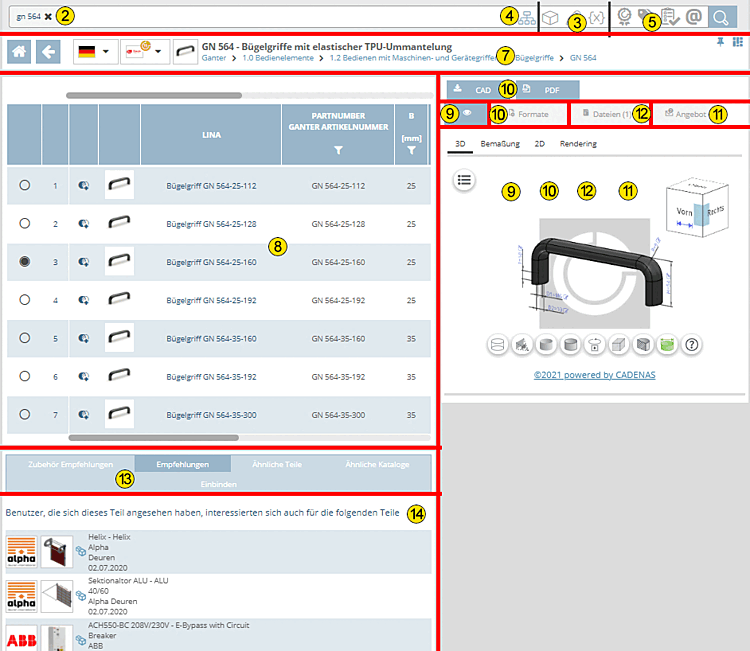Select radio button for row 1

[x=24, y=185]
